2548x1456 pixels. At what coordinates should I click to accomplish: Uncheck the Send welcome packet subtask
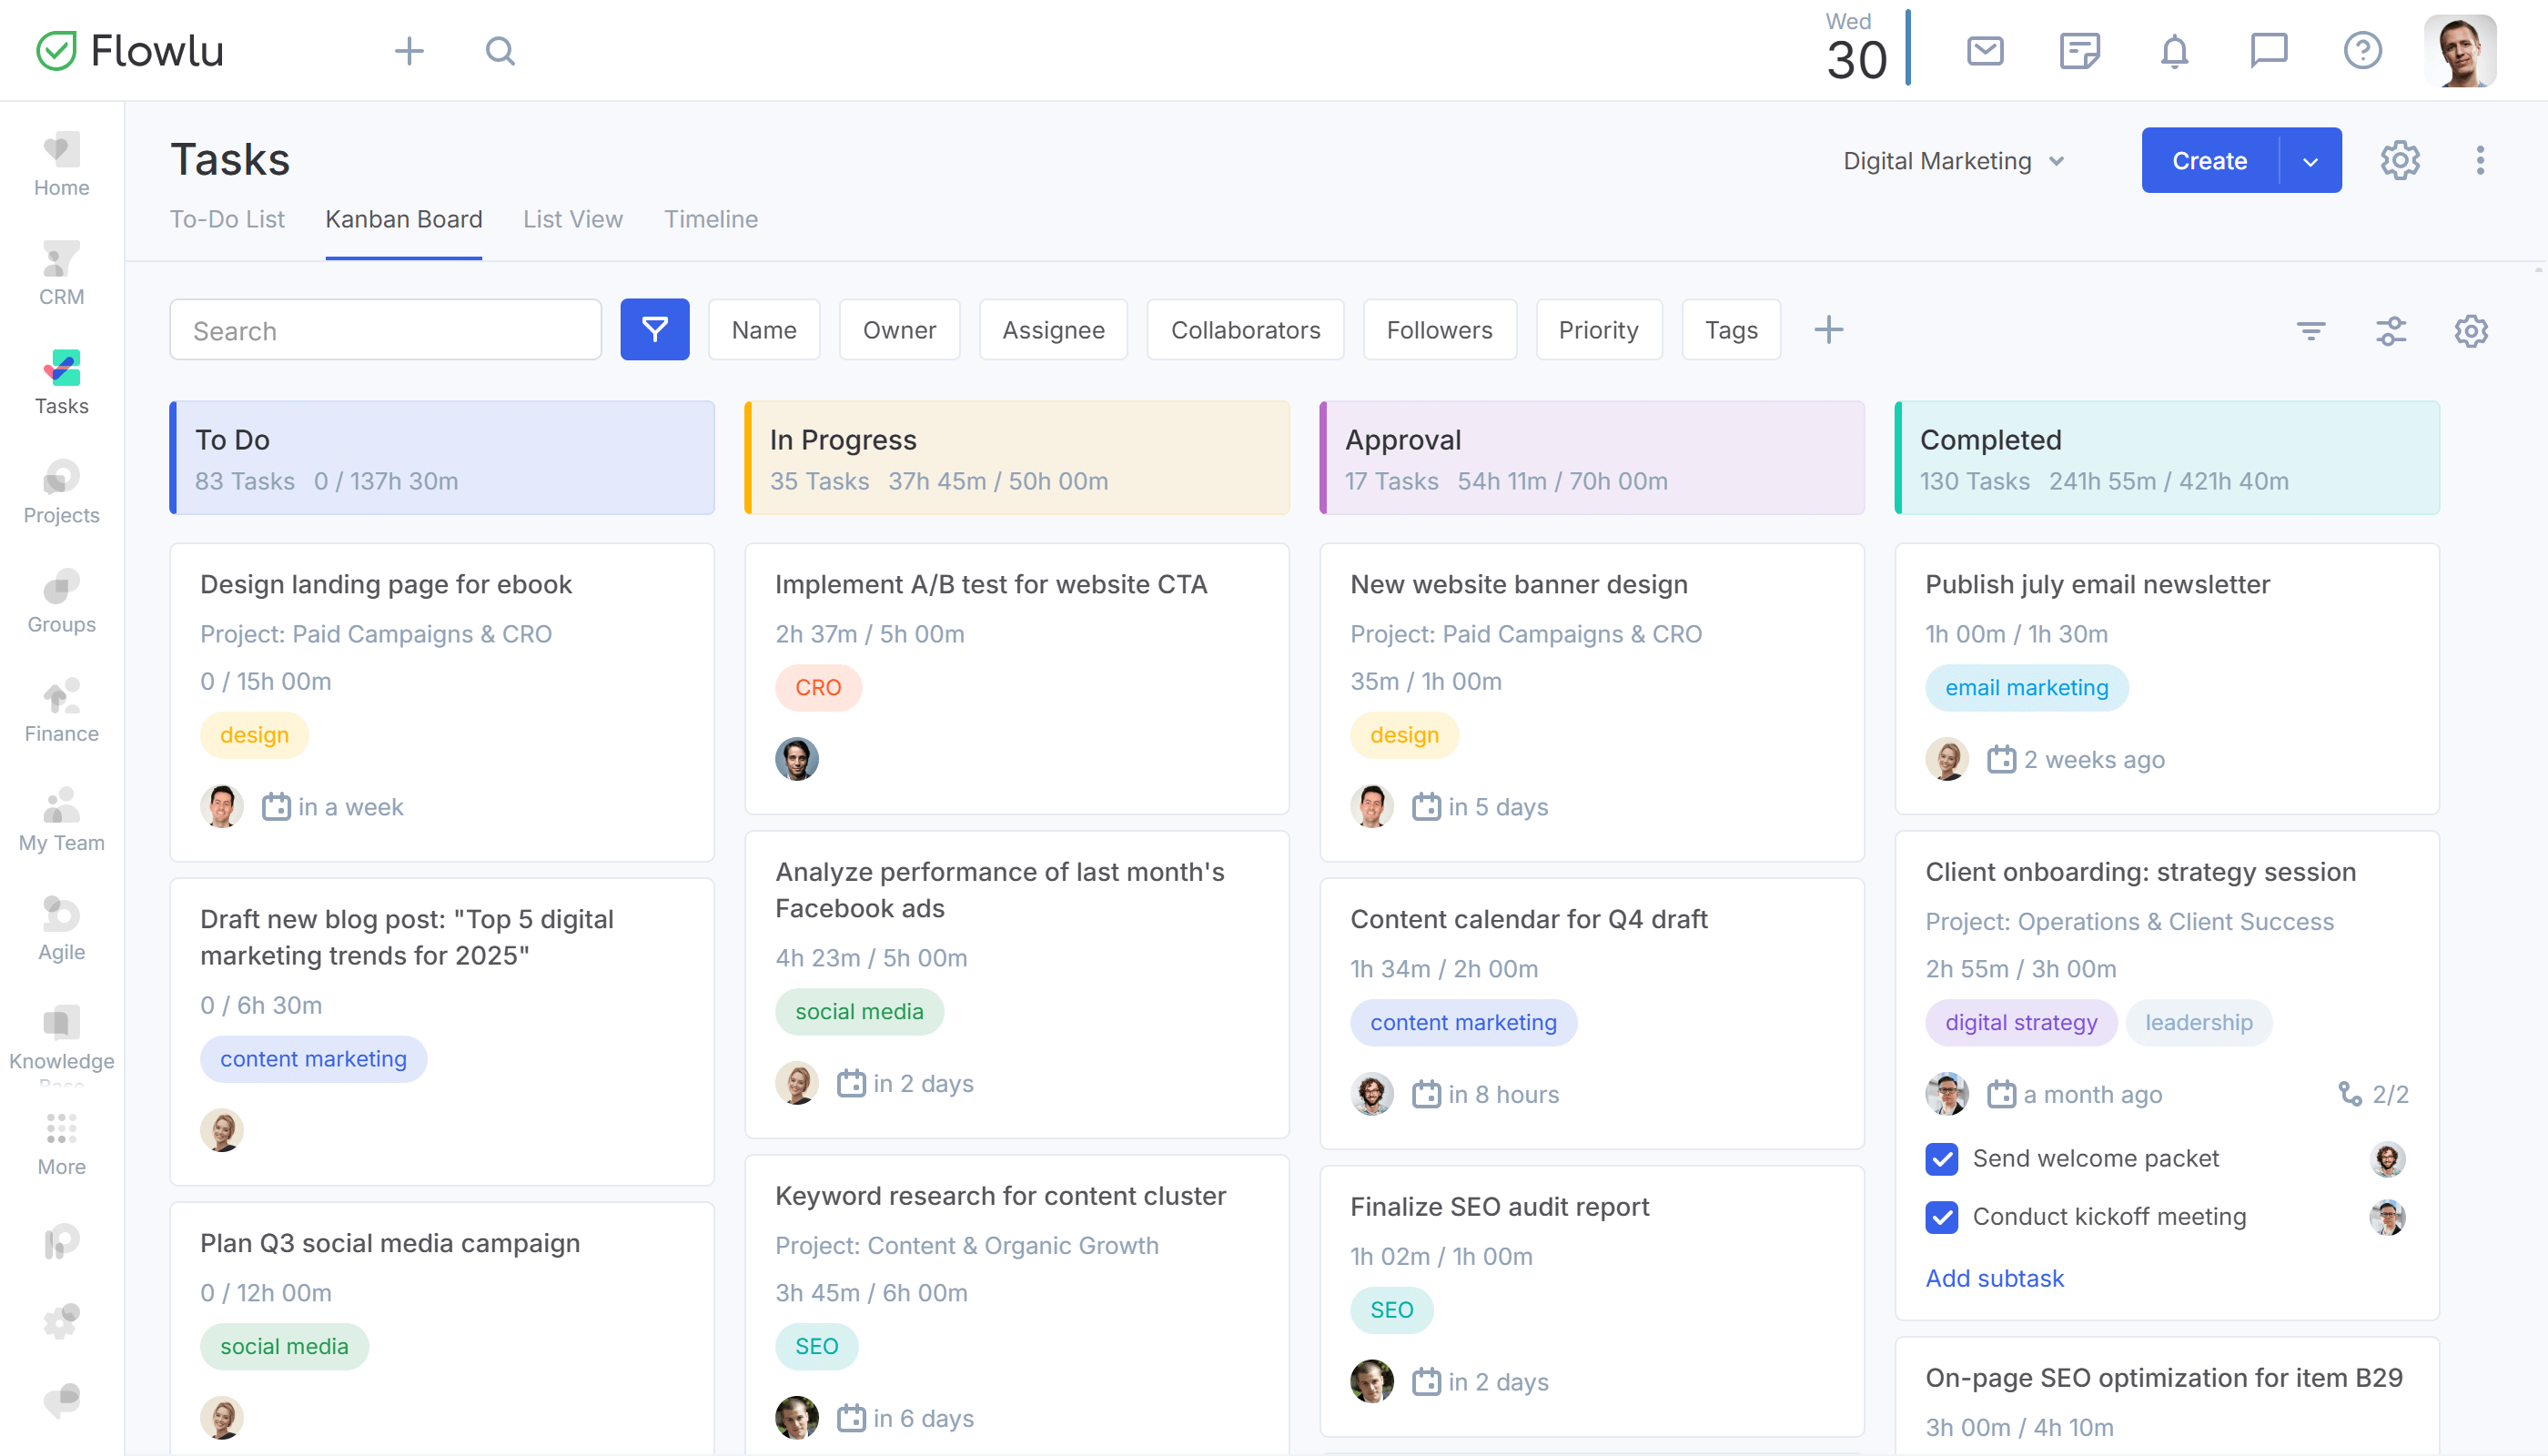(x=1941, y=1158)
